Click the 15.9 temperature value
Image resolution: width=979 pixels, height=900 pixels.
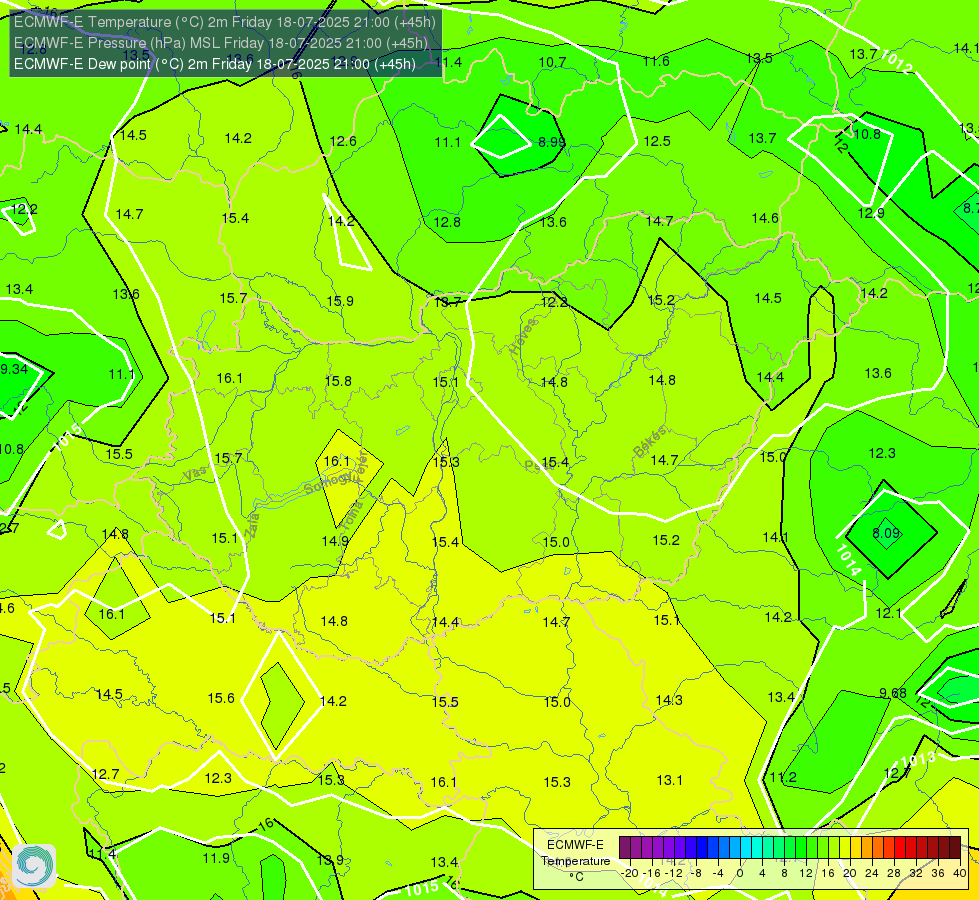coord(340,301)
